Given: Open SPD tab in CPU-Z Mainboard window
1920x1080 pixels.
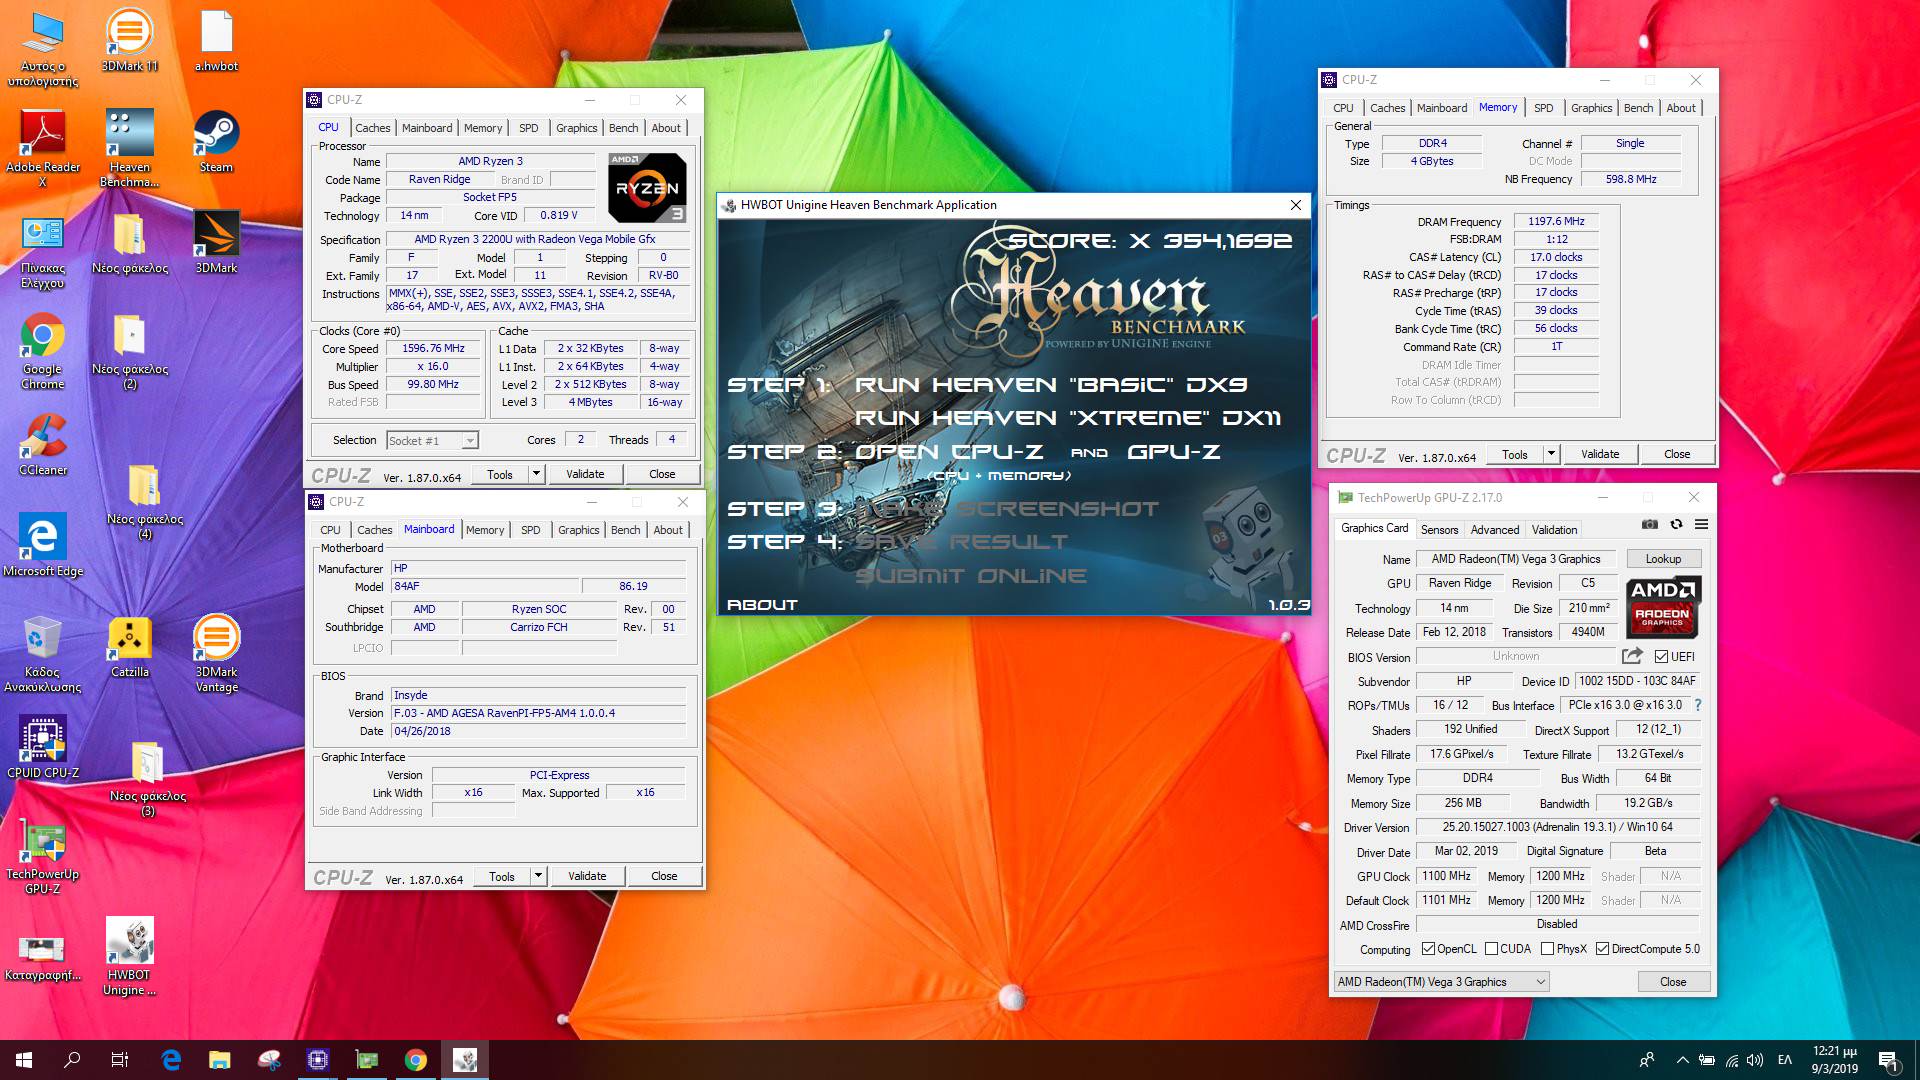Looking at the screenshot, I should click(x=530, y=530).
